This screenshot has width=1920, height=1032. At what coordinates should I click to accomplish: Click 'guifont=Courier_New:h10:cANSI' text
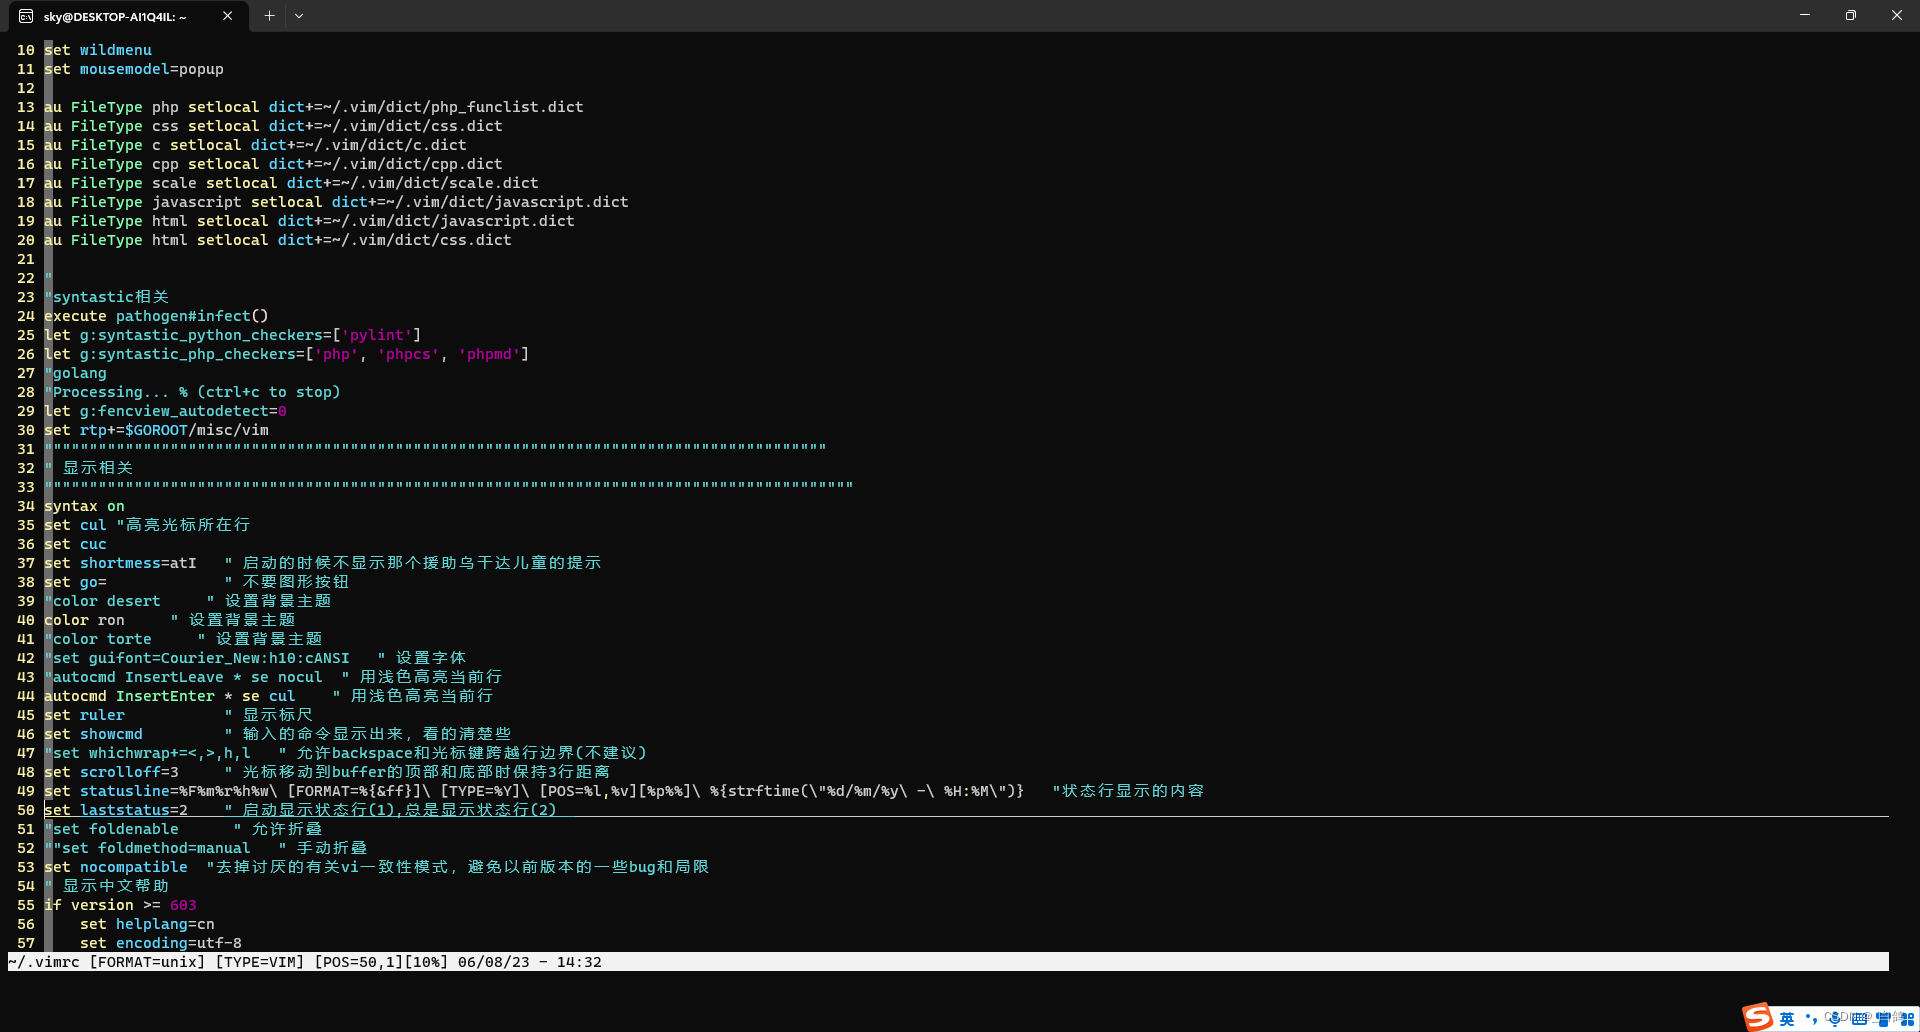coord(219,658)
